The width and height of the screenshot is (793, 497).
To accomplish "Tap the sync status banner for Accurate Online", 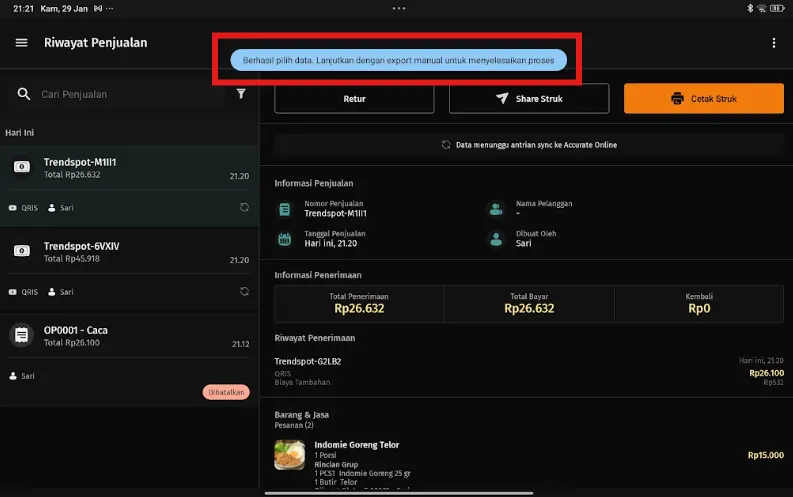I will (x=529, y=145).
